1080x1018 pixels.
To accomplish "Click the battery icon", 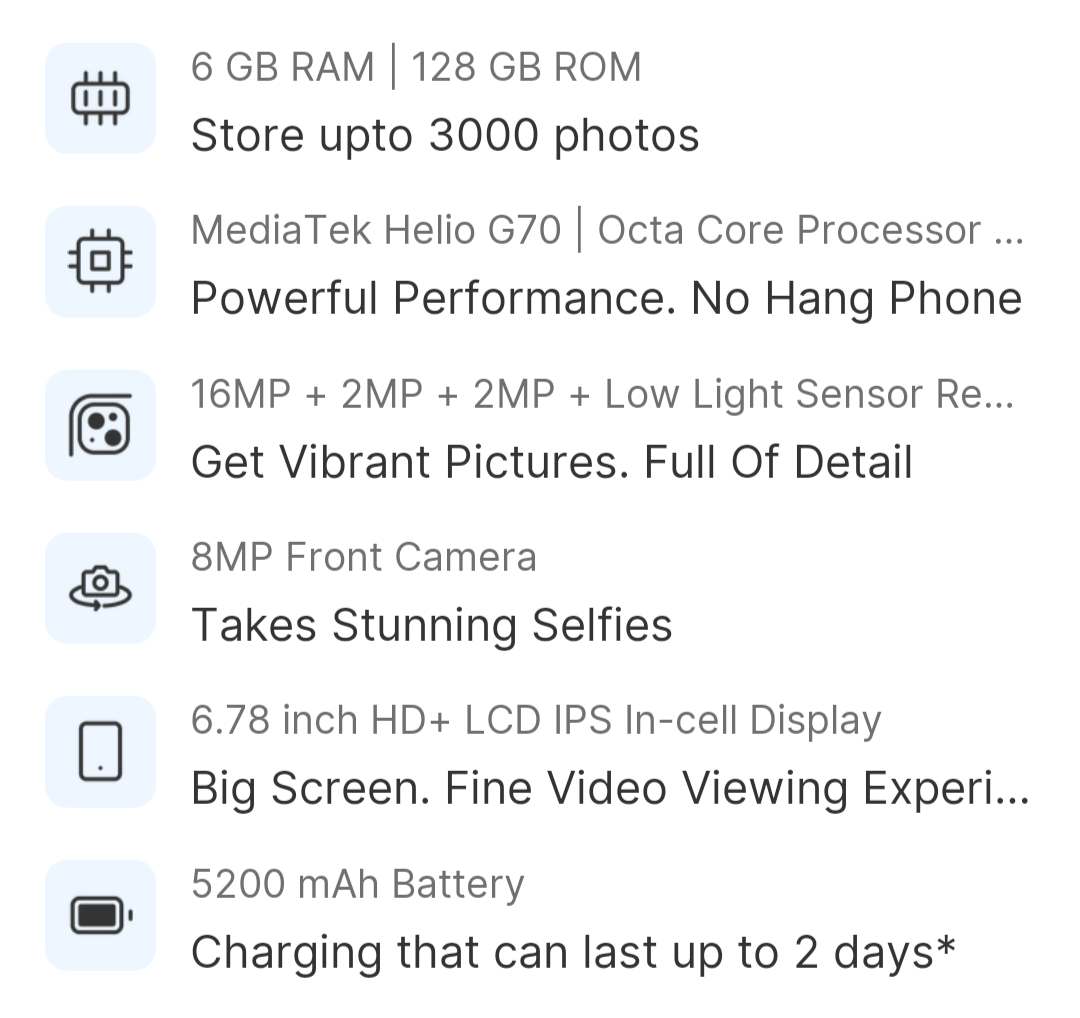I will [x=100, y=914].
